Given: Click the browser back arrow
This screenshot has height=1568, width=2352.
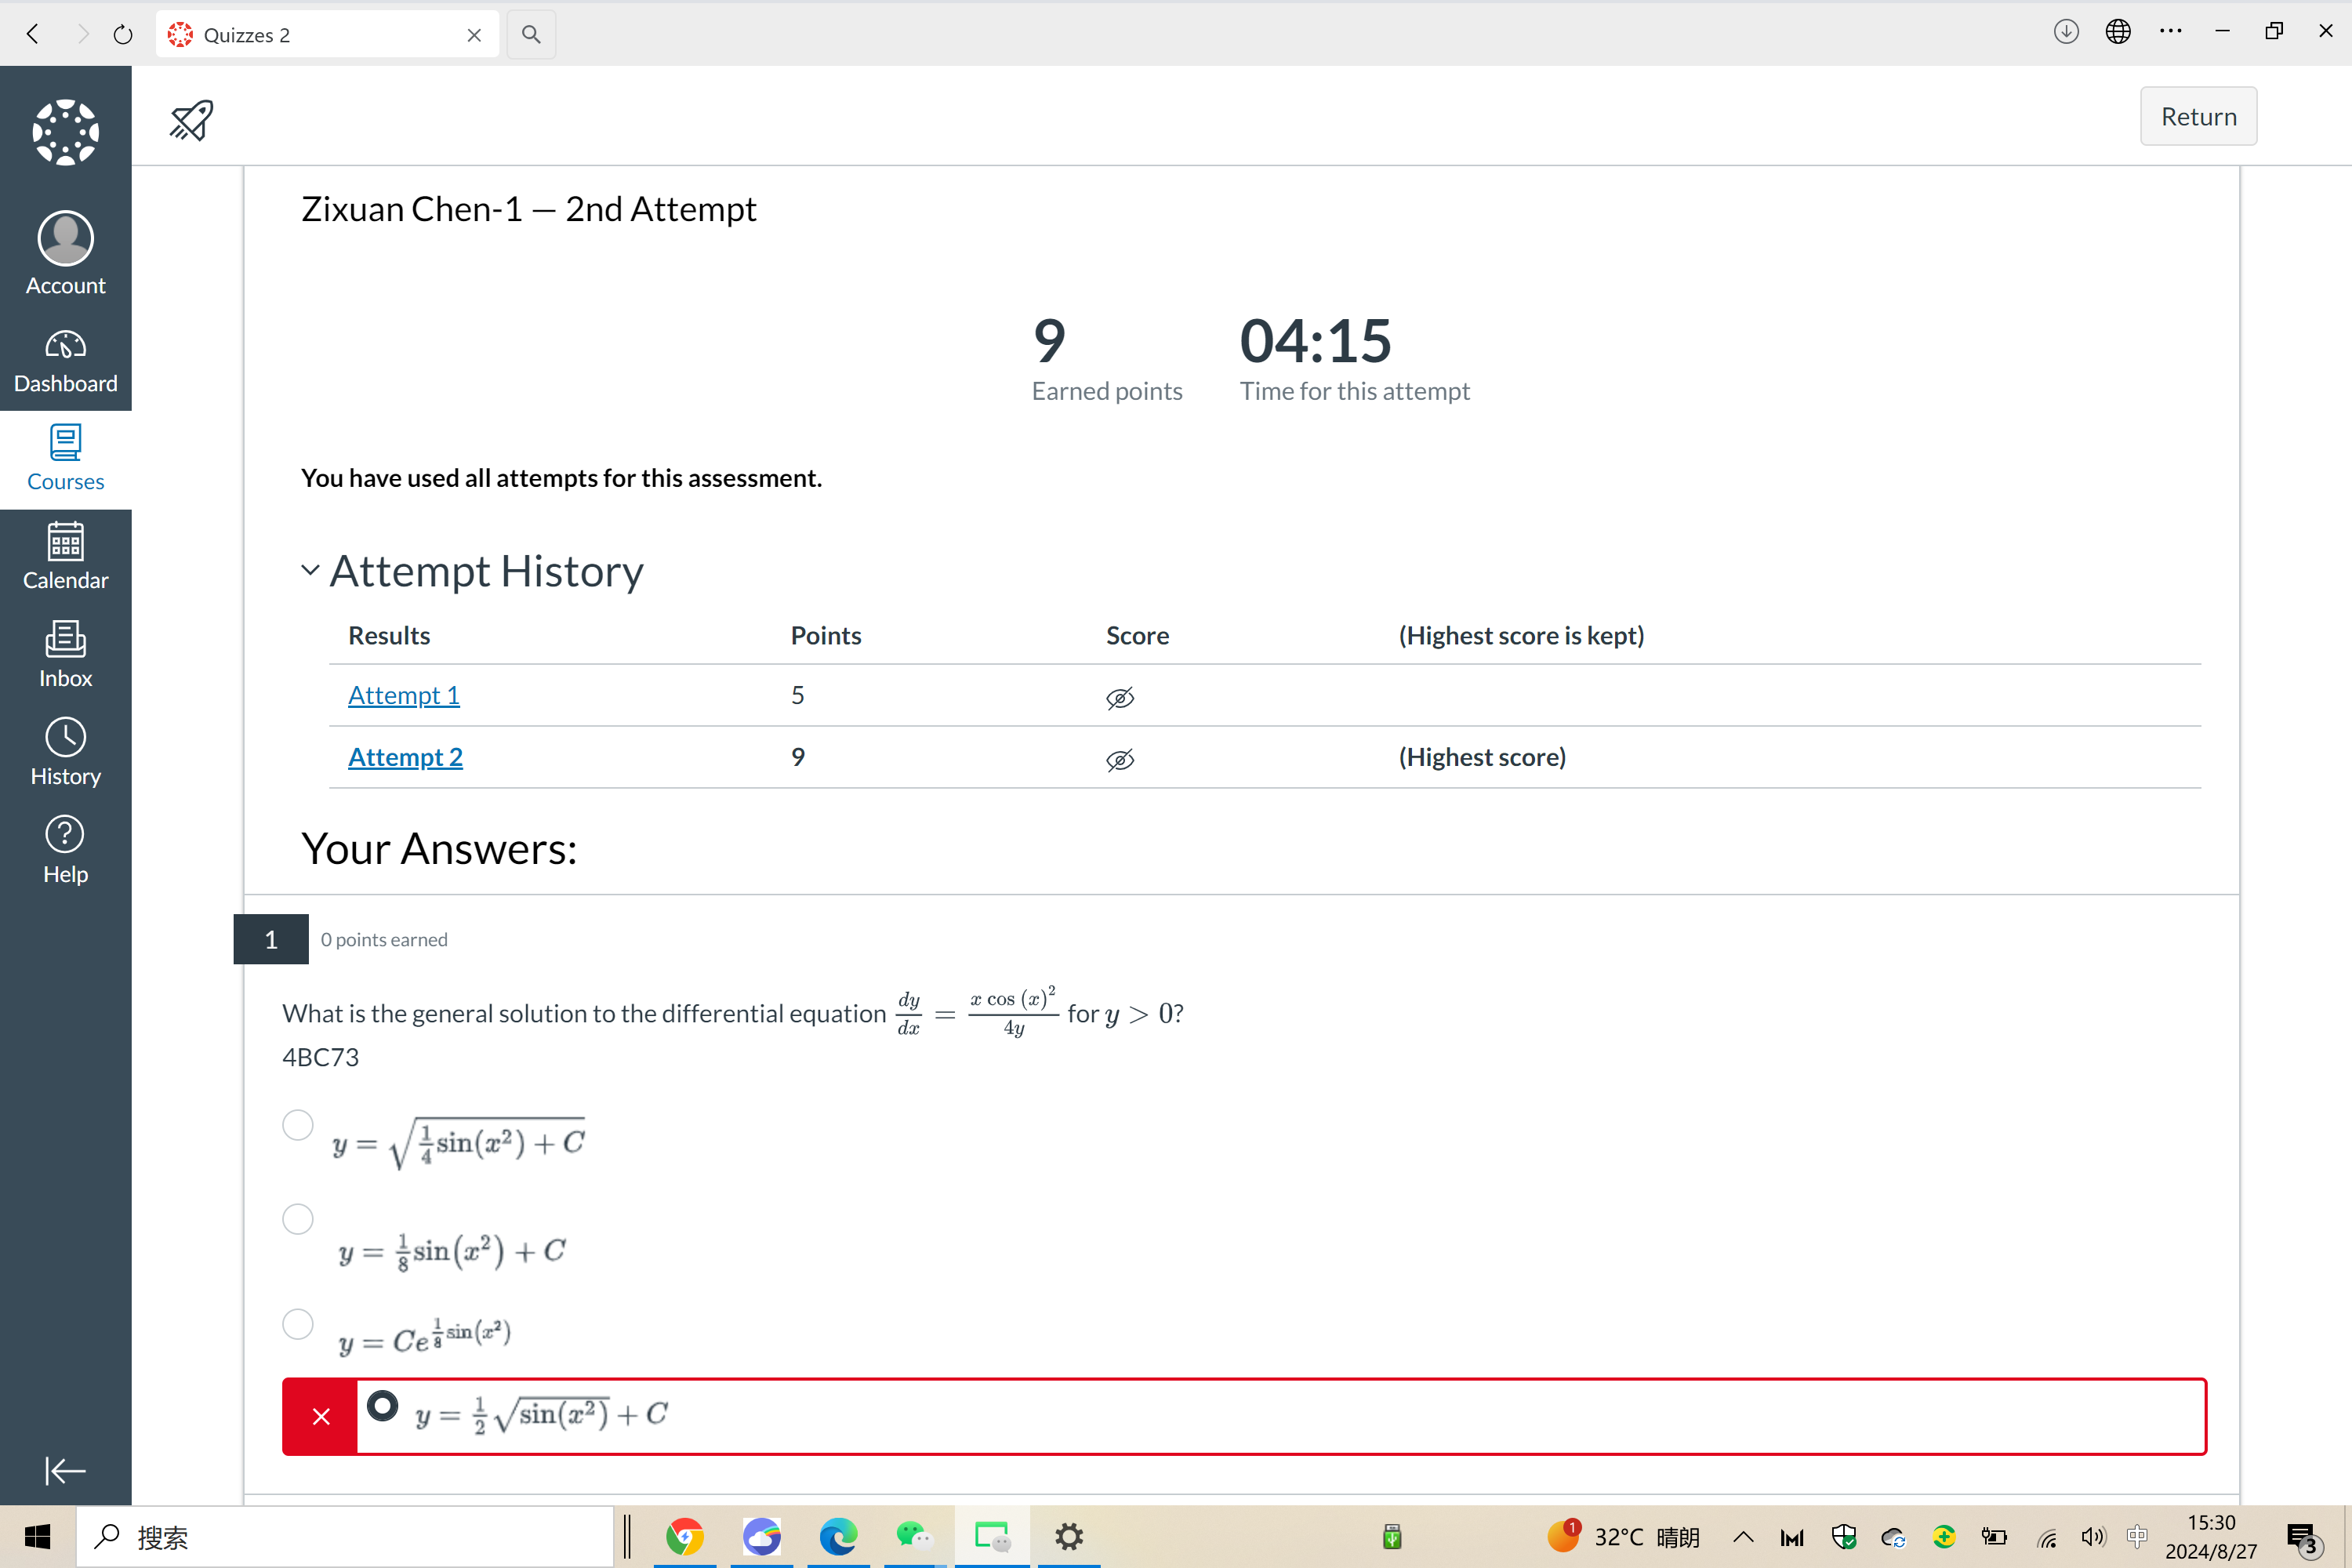Looking at the screenshot, I should [33, 34].
